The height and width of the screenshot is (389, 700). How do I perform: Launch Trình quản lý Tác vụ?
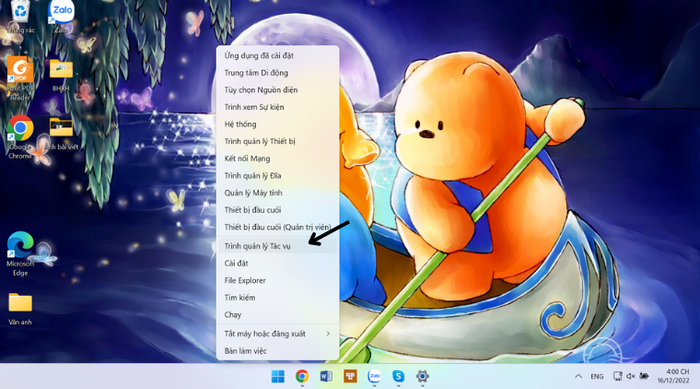click(278, 246)
